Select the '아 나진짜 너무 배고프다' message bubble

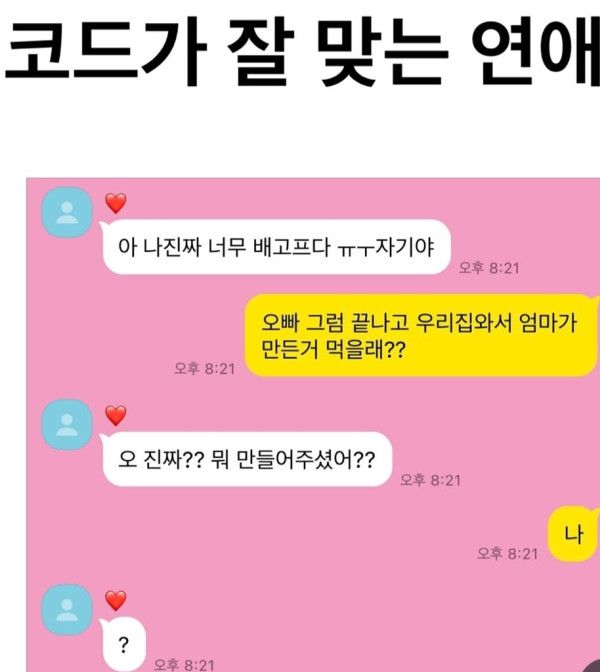(x=276, y=247)
